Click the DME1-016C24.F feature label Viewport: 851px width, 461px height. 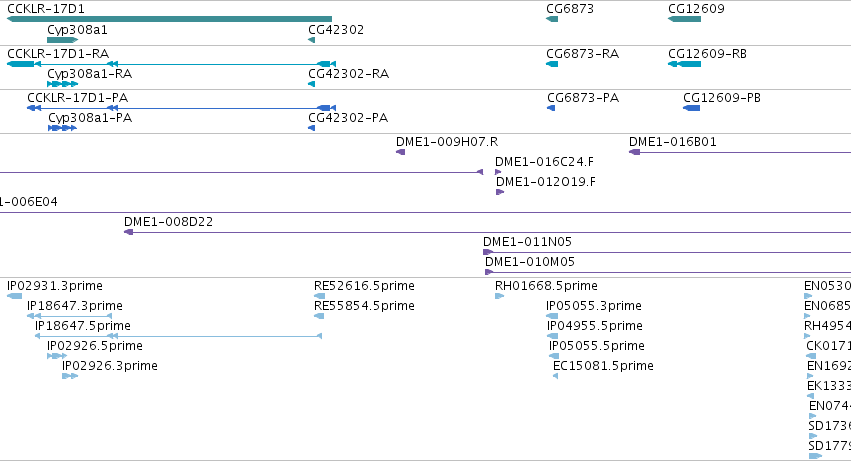click(x=544, y=162)
